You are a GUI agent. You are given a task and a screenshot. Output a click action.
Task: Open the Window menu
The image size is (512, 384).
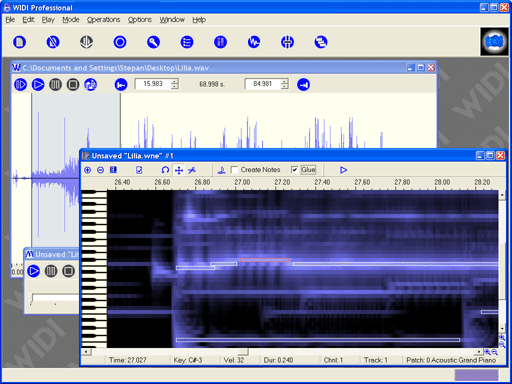[172, 20]
